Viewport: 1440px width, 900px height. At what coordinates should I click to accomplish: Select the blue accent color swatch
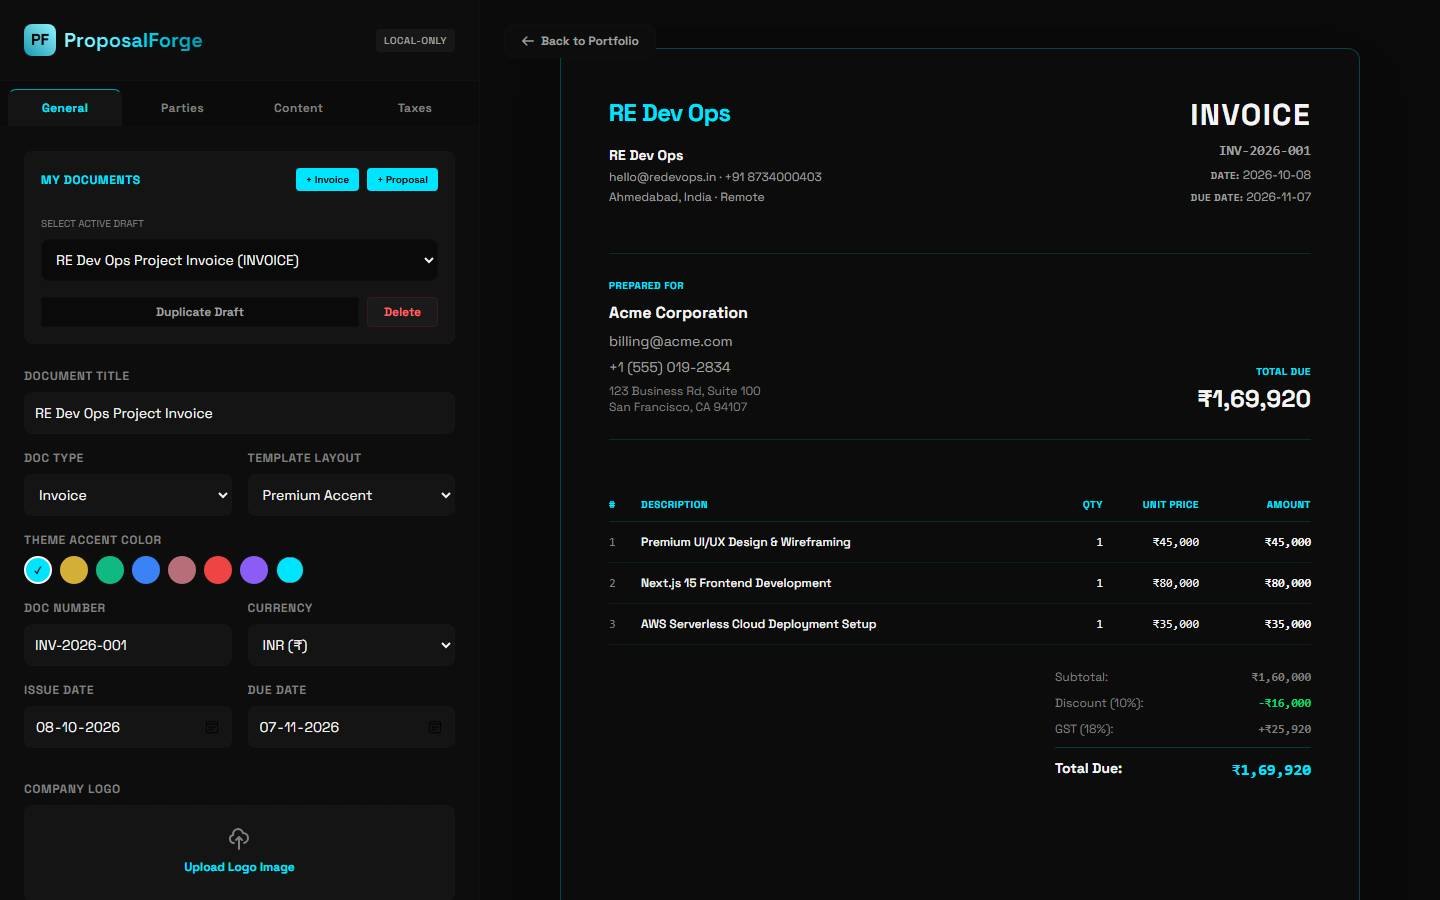coord(146,570)
